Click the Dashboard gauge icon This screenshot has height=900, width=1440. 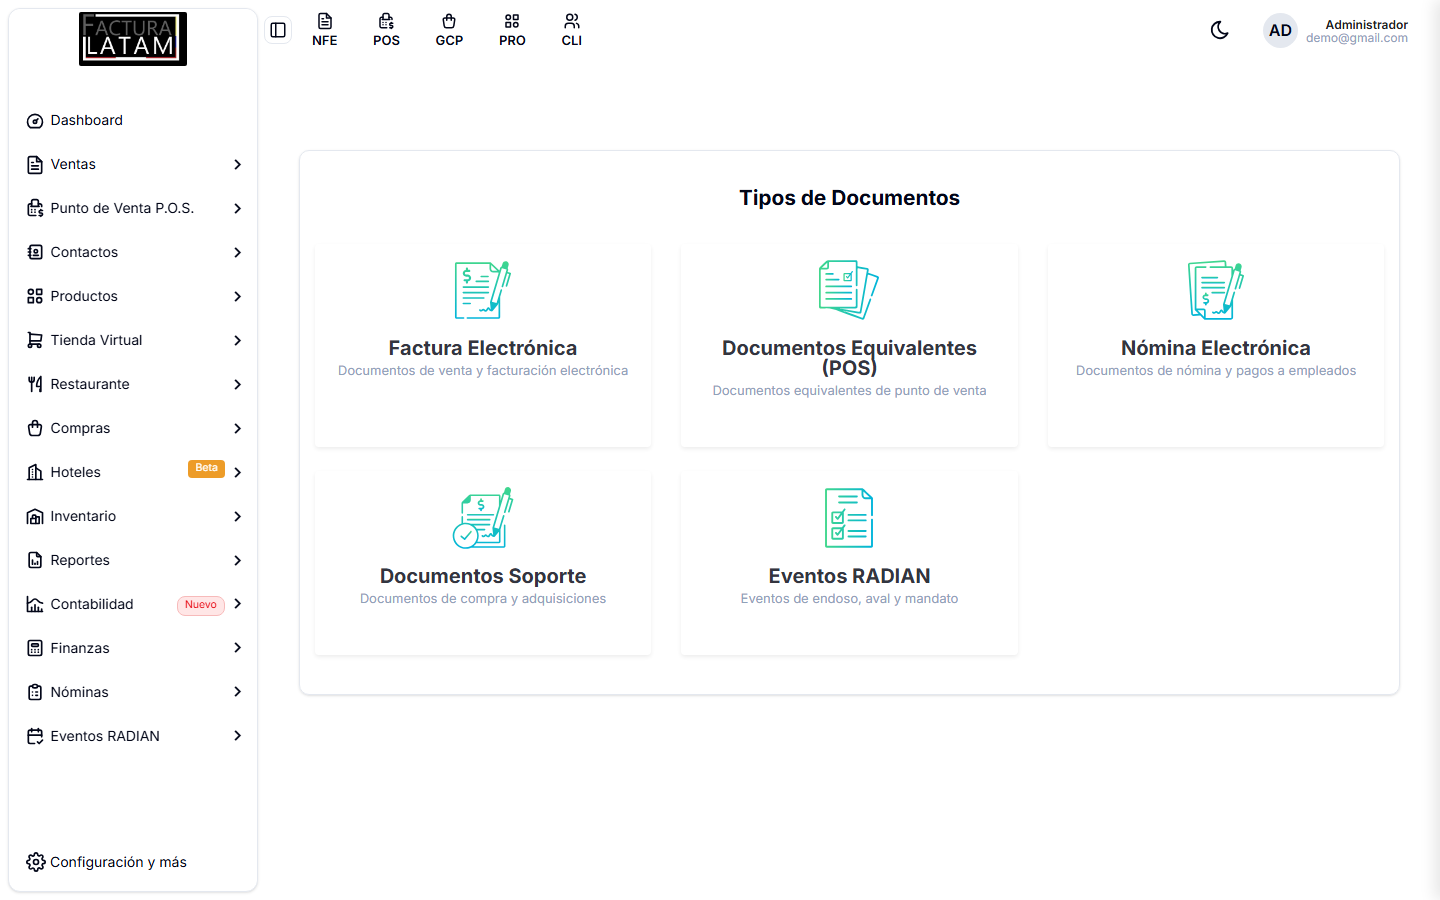(35, 121)
